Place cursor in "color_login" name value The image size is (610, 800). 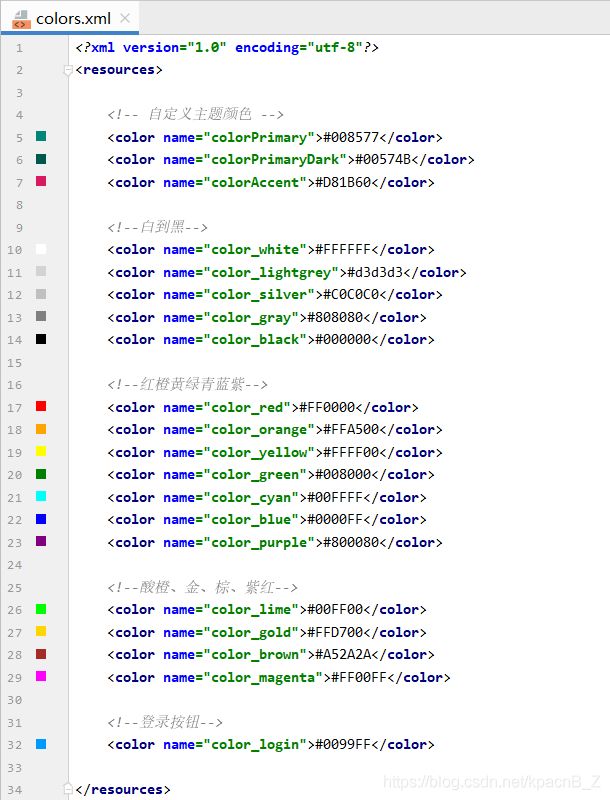tap(255, 745)
